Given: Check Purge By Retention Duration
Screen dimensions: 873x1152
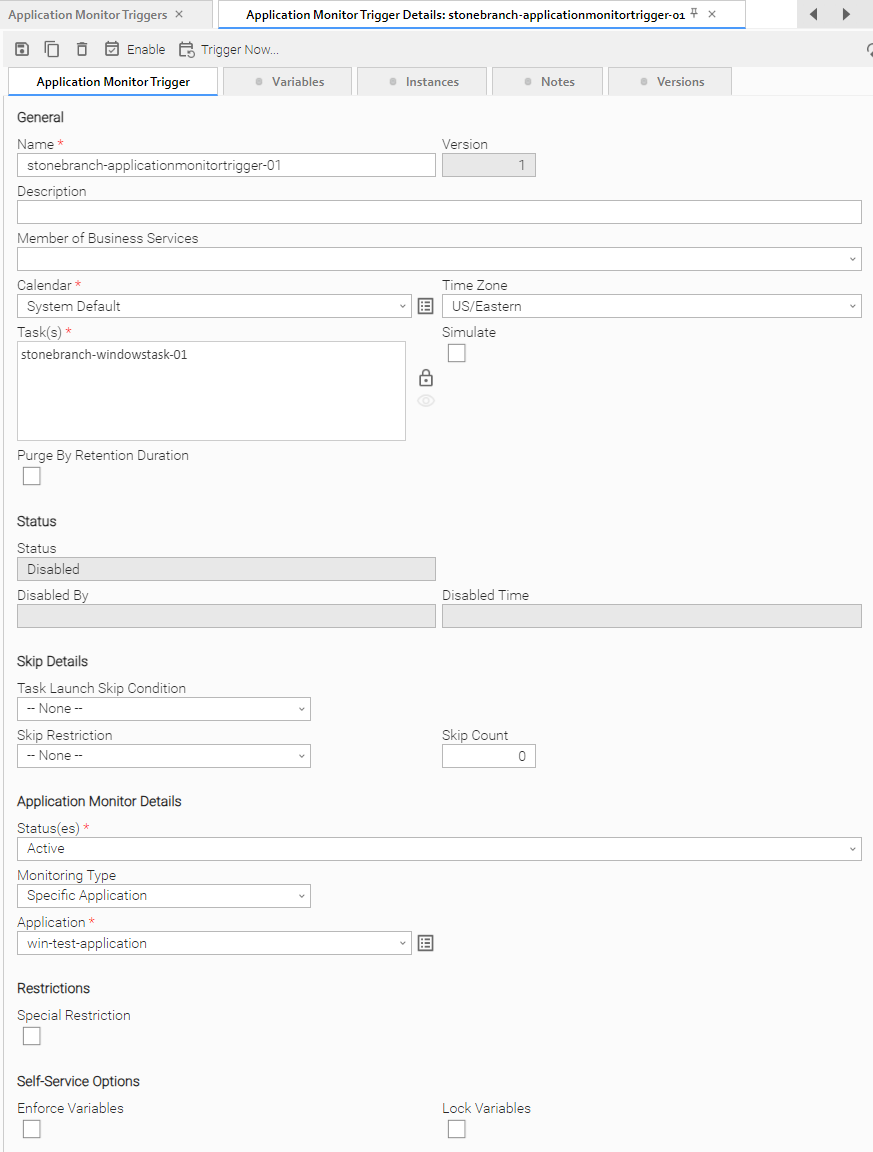Looking at the screenshot, I should 32,476.
